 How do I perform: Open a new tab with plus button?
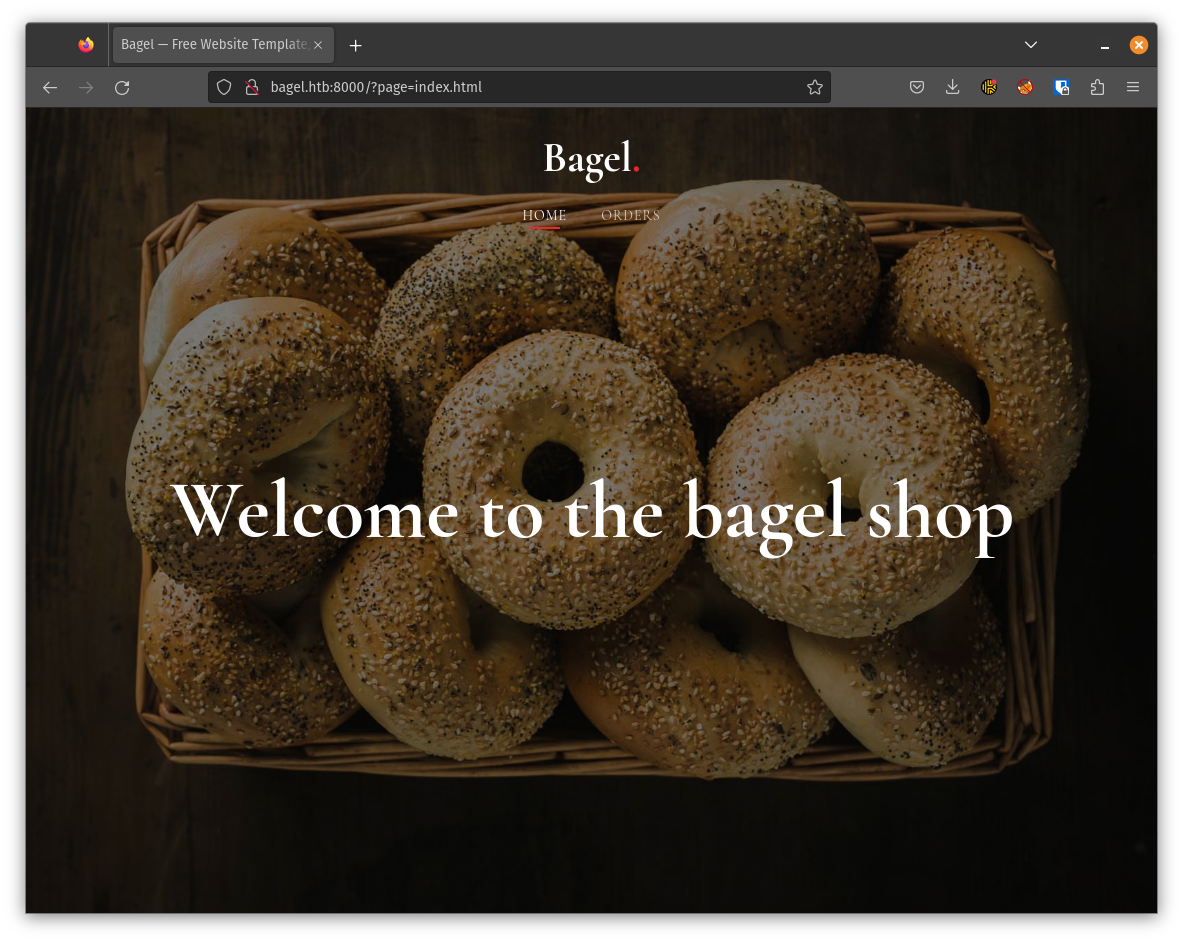355,46
